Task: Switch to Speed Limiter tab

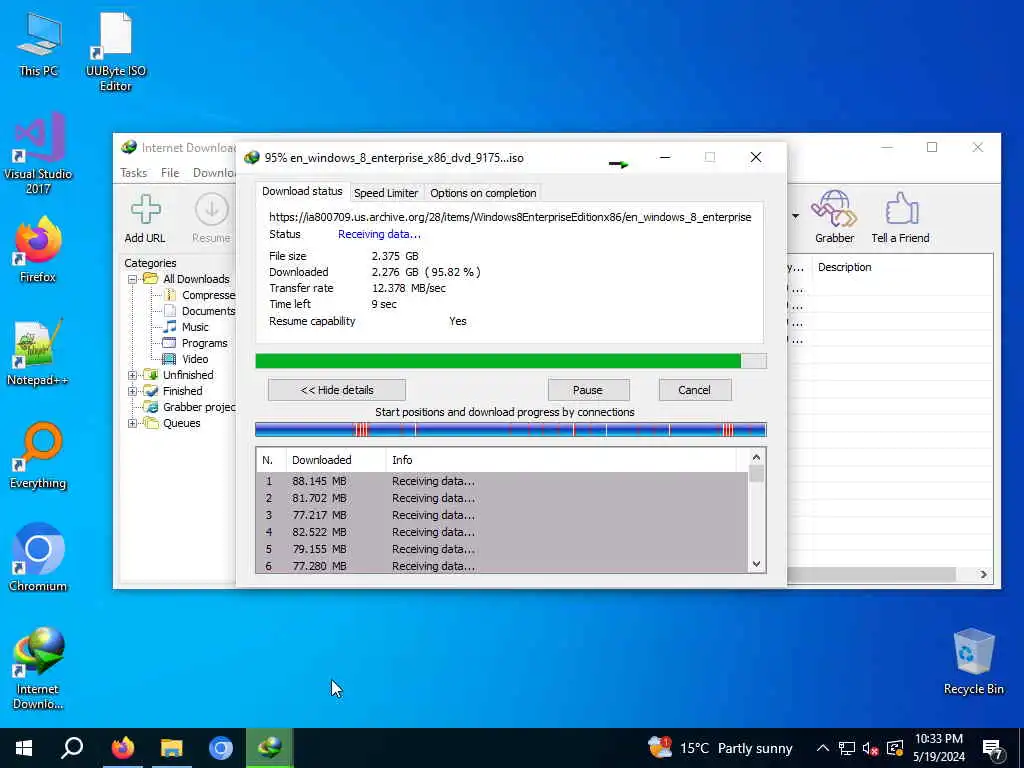Action: point(386,193)
